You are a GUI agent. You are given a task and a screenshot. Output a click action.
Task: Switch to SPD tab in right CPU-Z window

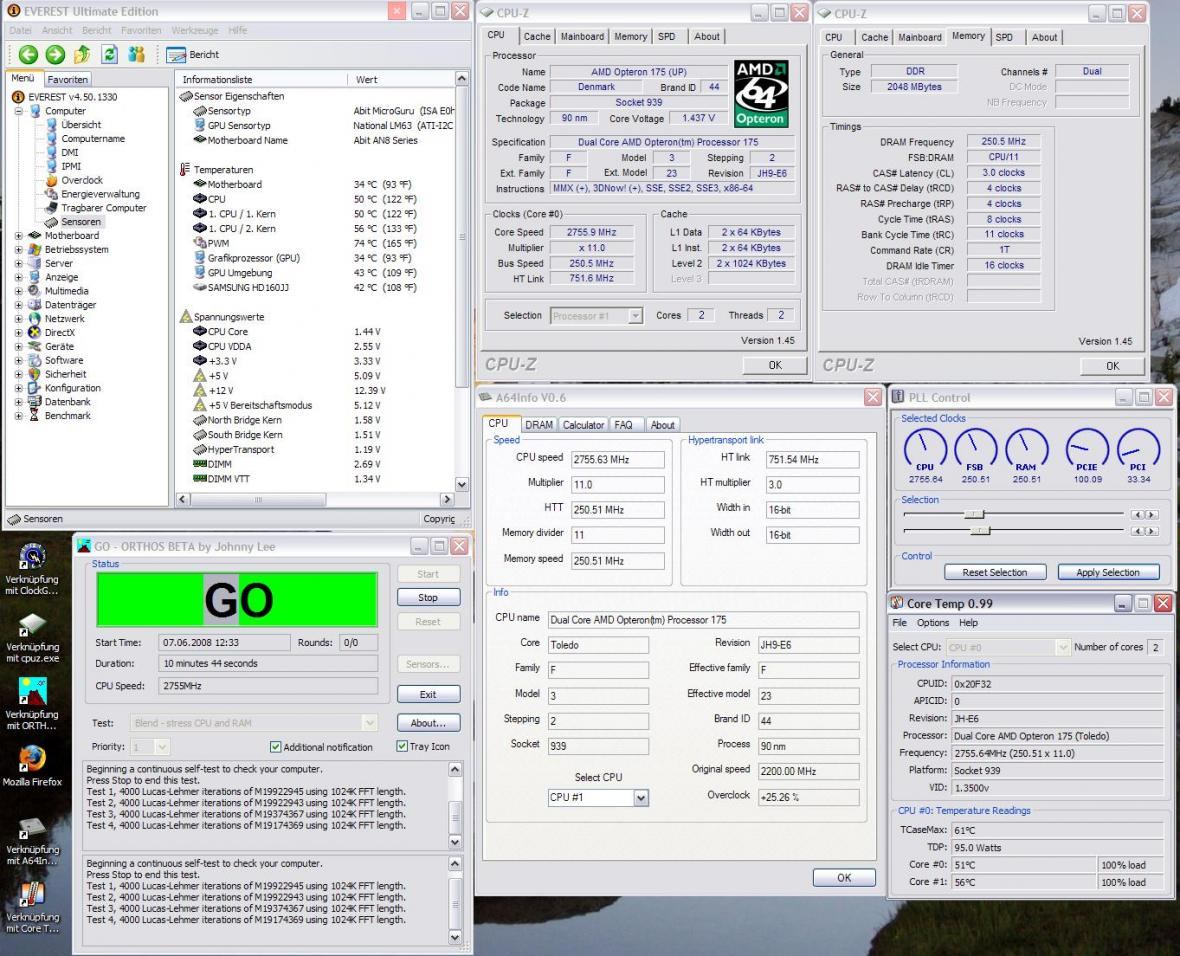click(1004, 37)
